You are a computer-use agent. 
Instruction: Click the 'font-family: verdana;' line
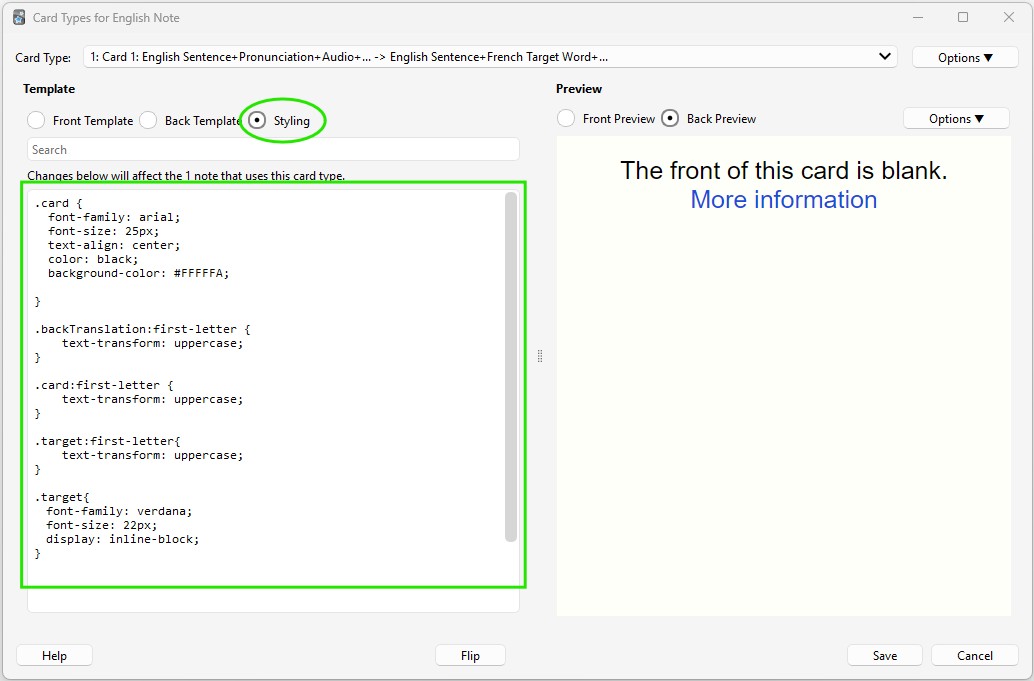119,511
